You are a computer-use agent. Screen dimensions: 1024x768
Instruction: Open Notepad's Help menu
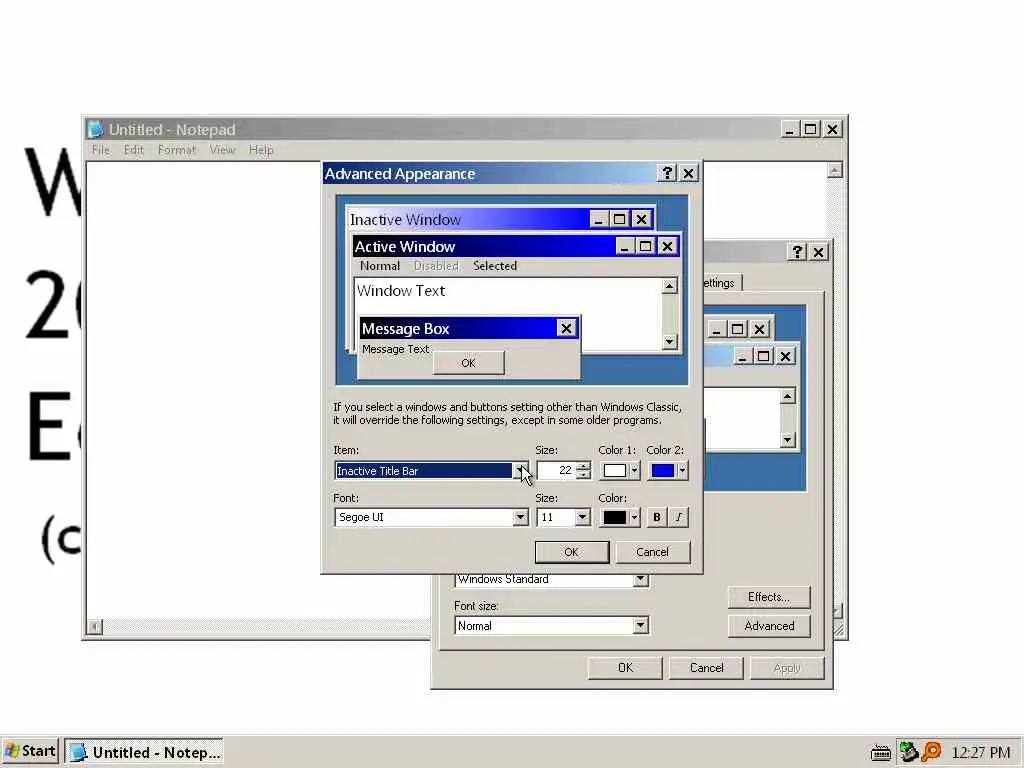click(x=261, y=150)
